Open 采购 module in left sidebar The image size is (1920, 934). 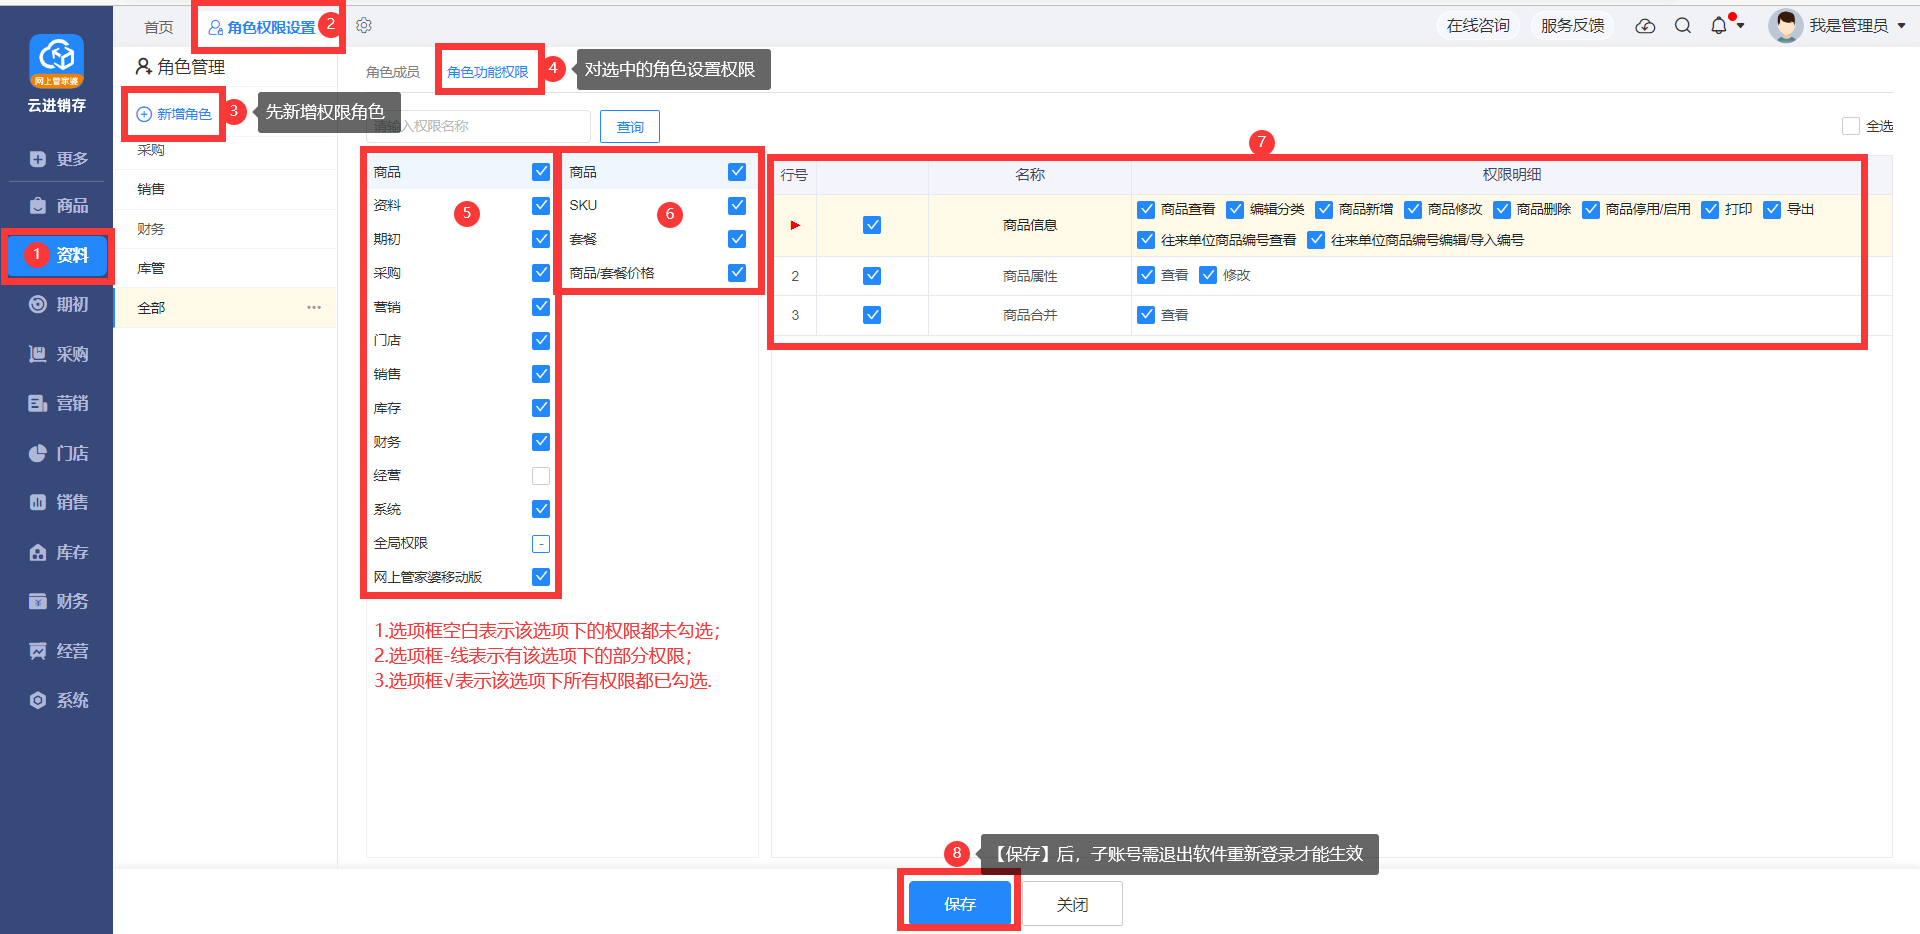[x=58, y=354]
